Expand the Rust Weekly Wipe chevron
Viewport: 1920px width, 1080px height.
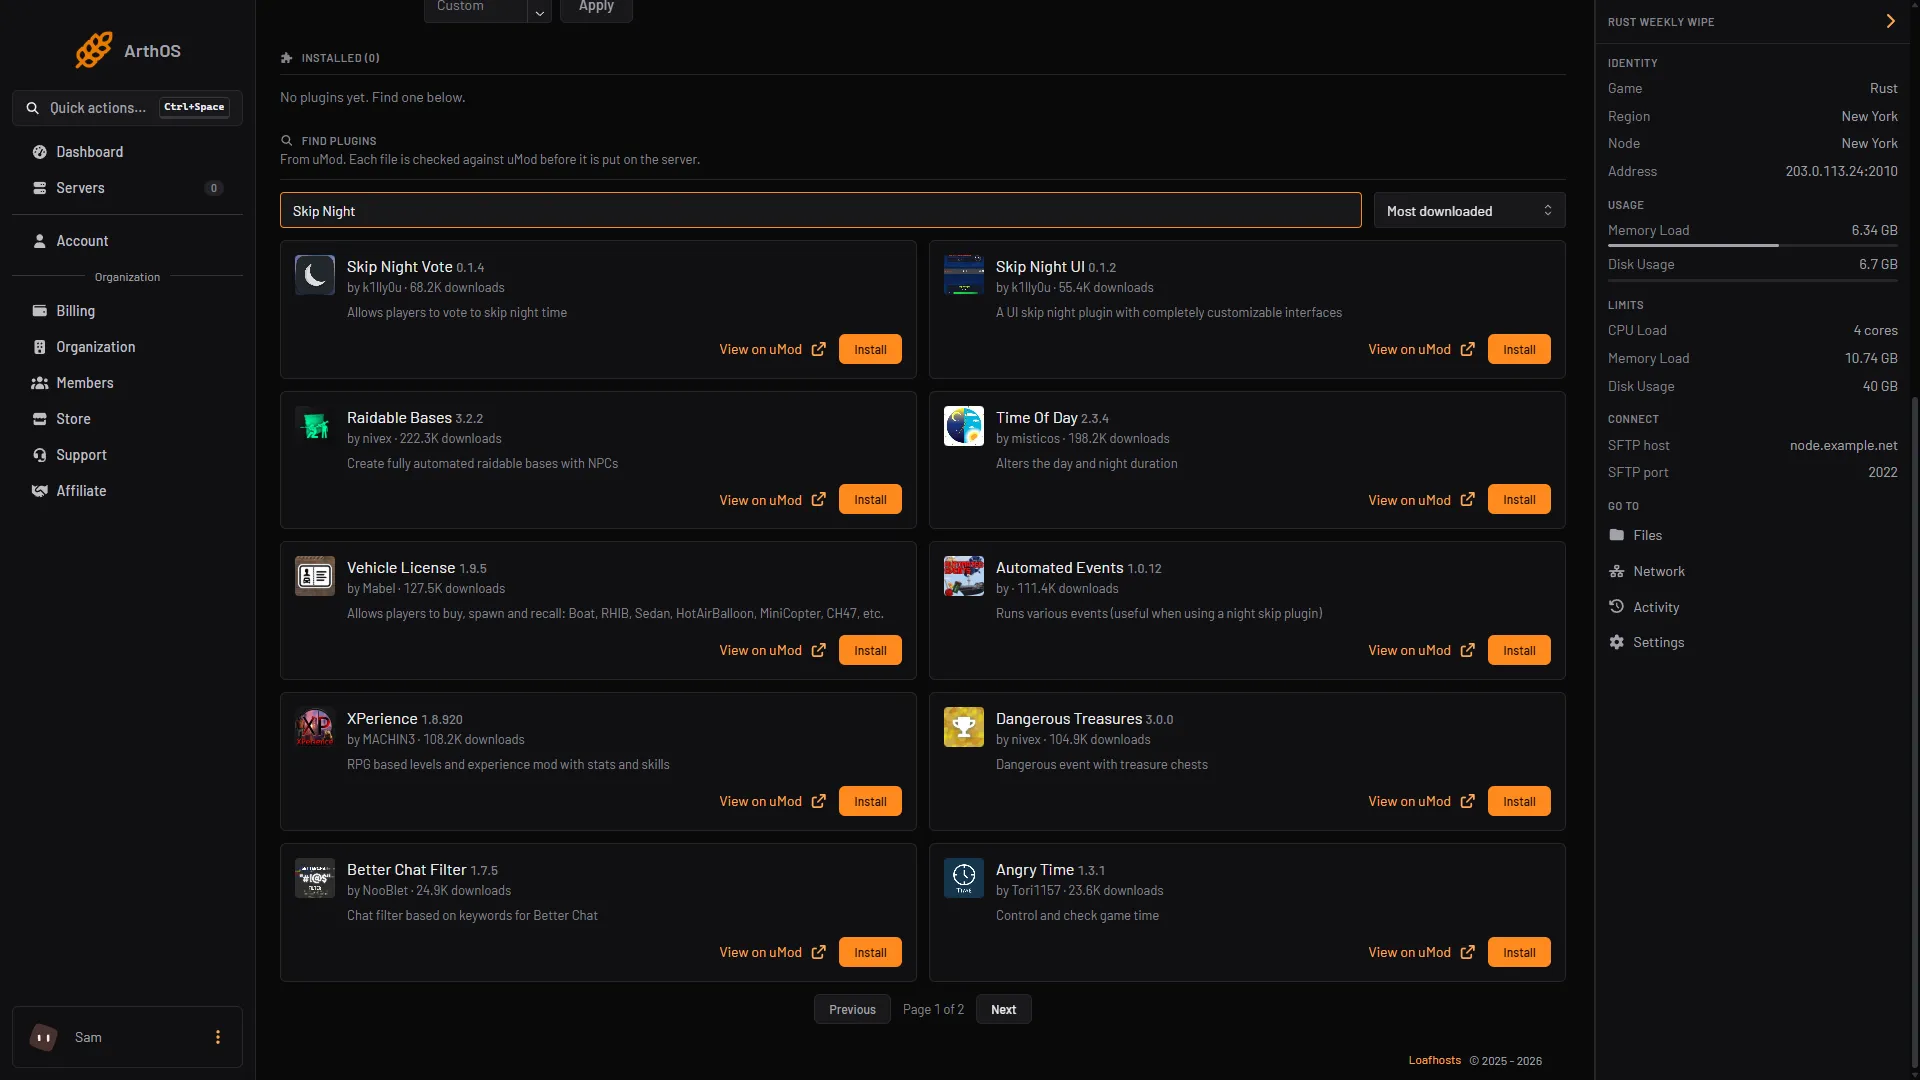[1890, 21]
